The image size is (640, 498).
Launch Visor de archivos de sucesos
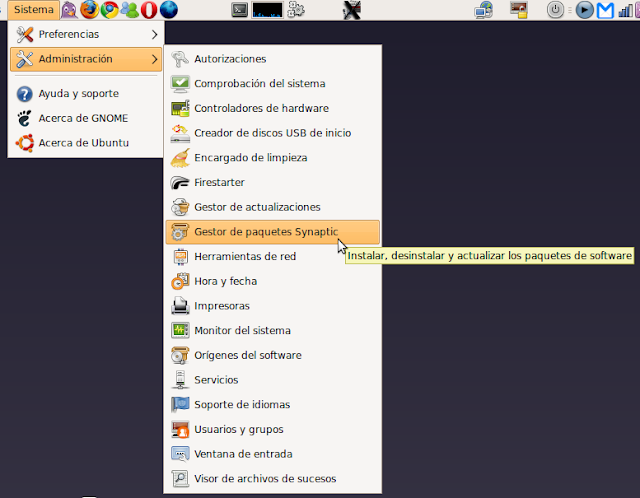(273, 479)
